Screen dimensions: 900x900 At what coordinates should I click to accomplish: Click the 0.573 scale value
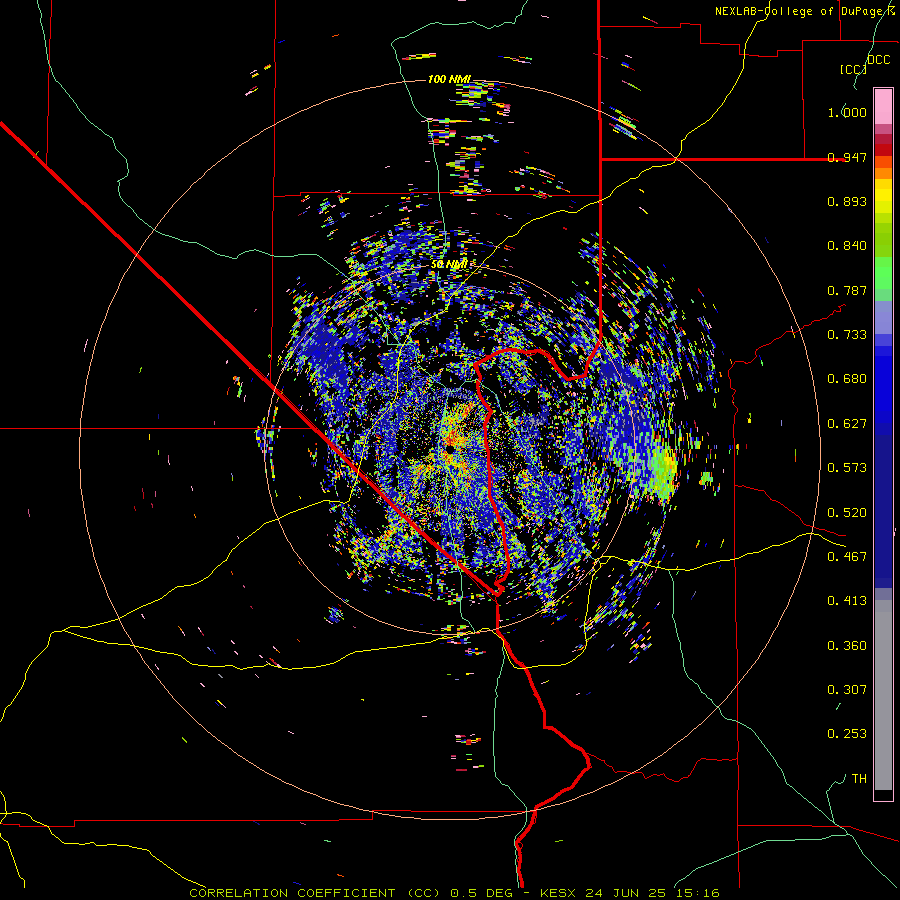[847, 468]
